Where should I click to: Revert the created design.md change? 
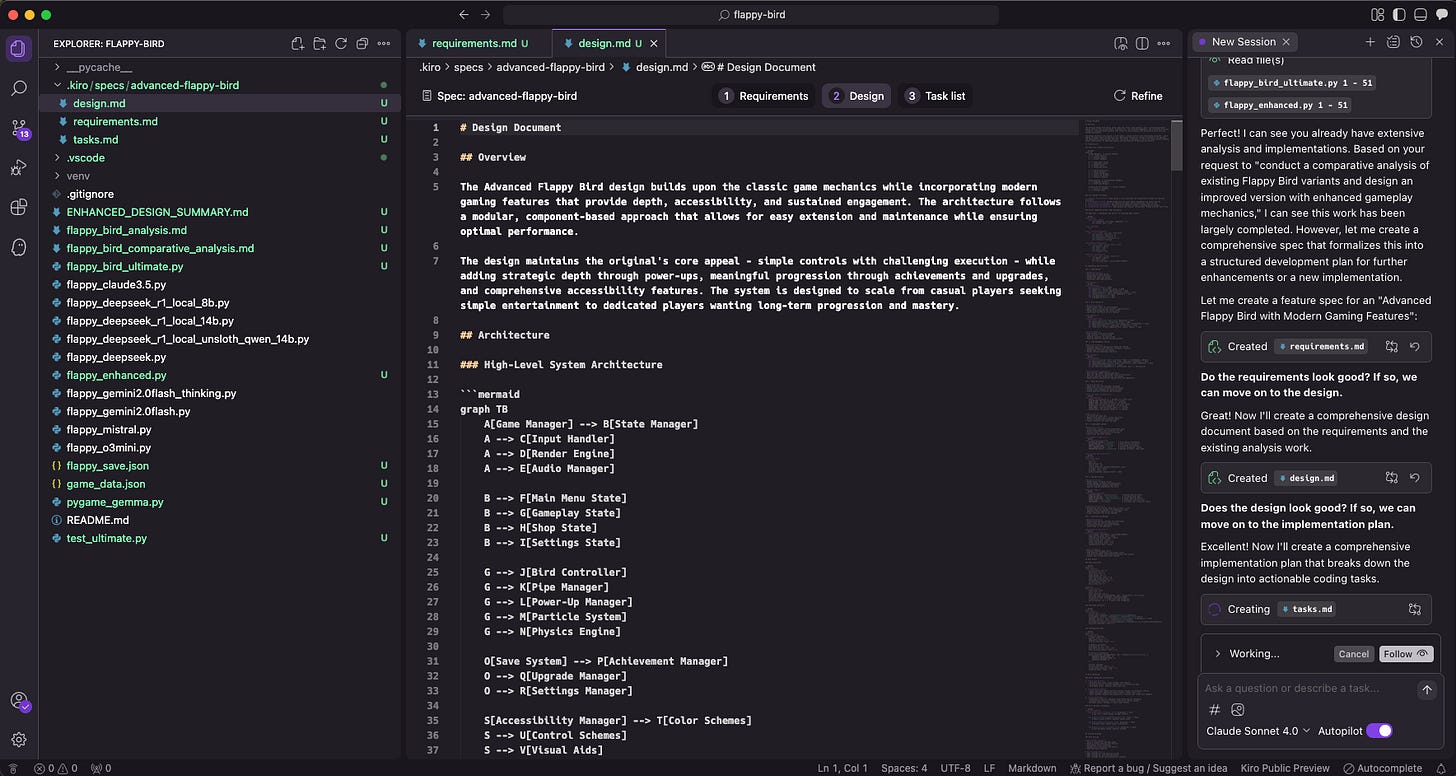click(1415, 478)
